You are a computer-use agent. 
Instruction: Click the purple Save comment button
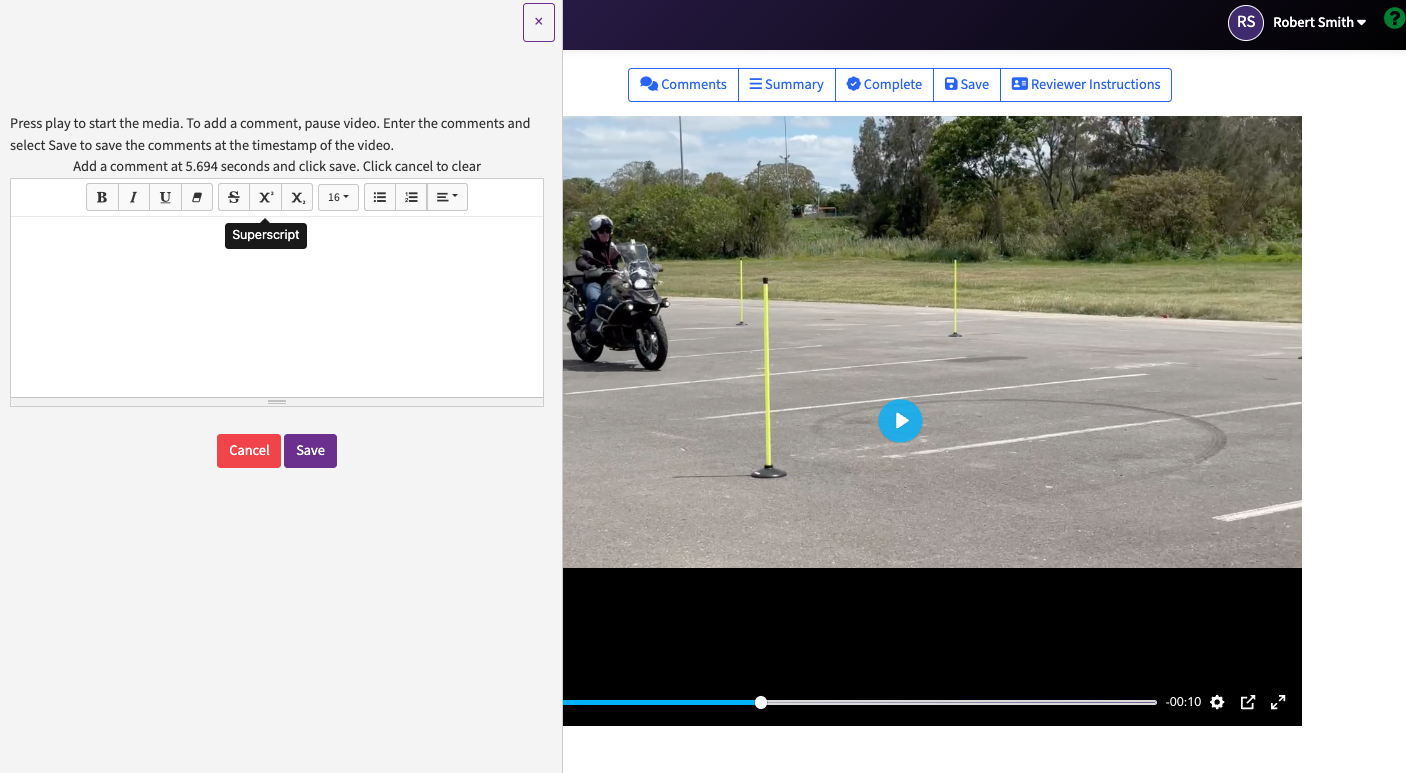[x=310, y=451]
